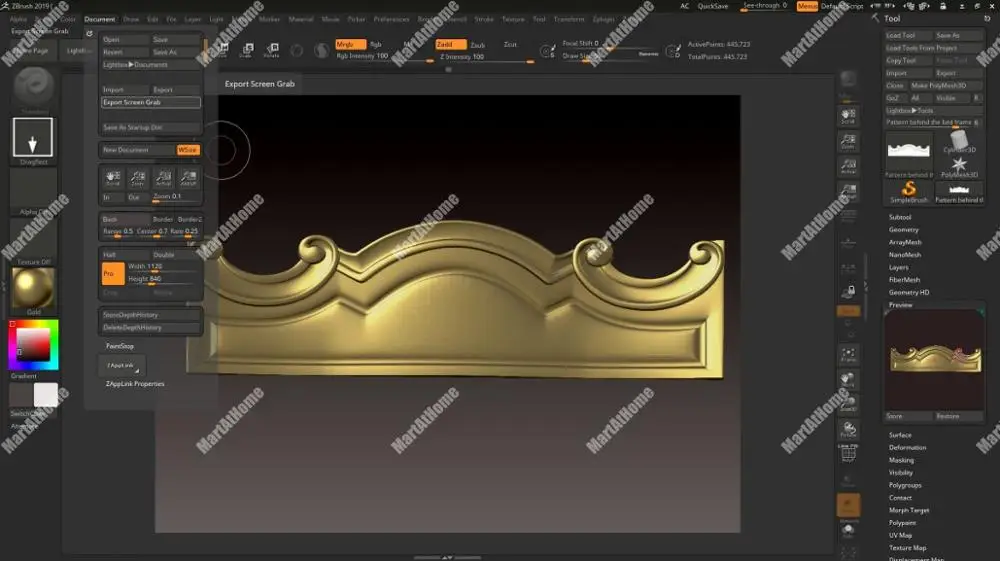
Task: Expand the Deformation section
Action: coord(907,447)
